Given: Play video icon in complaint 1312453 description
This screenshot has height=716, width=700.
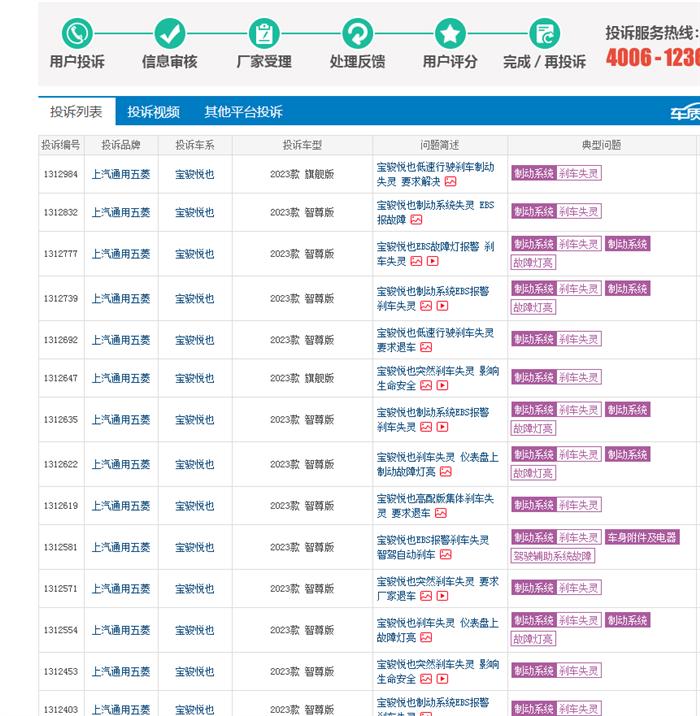Looking at the screenshot, I should 442,679.
